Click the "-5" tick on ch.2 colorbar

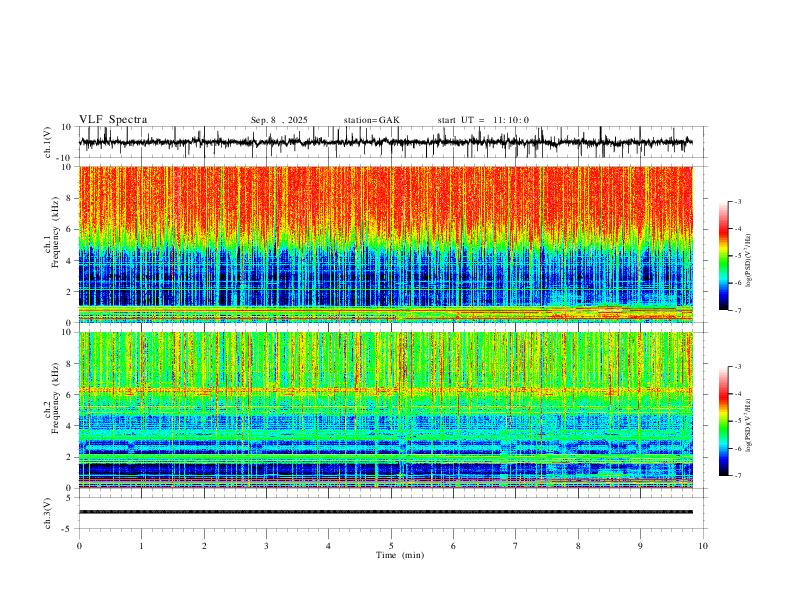(737, 421)
